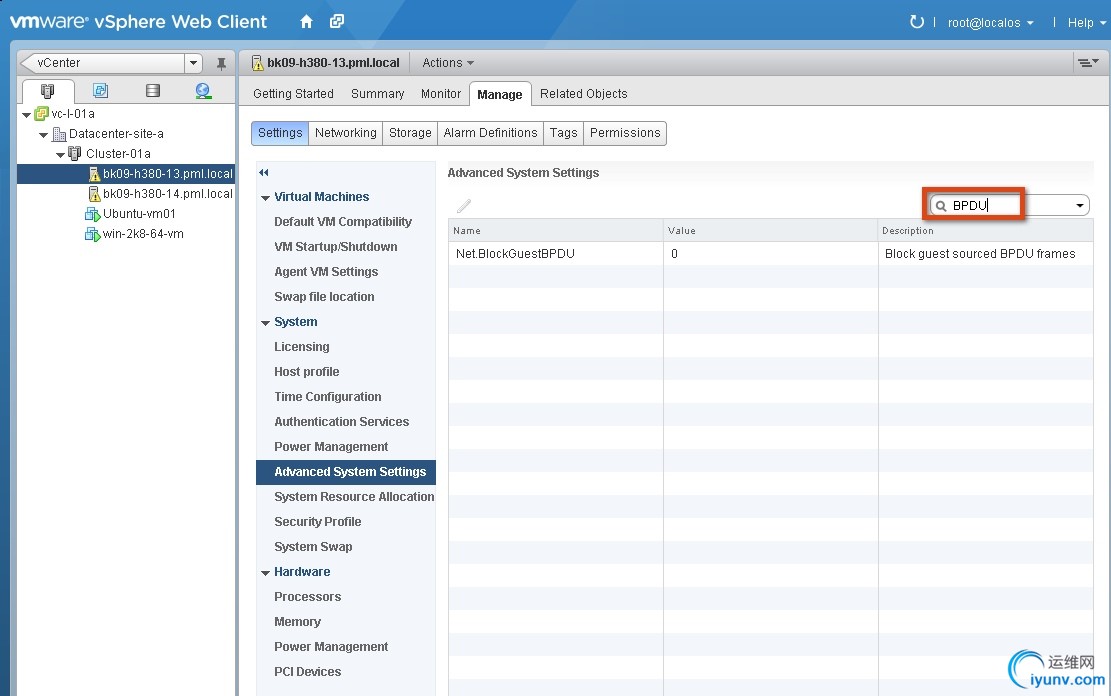Viewport: 1111px width, 696px height.
Task: Sort settings by the Description column header
Action: pos(986,230)
